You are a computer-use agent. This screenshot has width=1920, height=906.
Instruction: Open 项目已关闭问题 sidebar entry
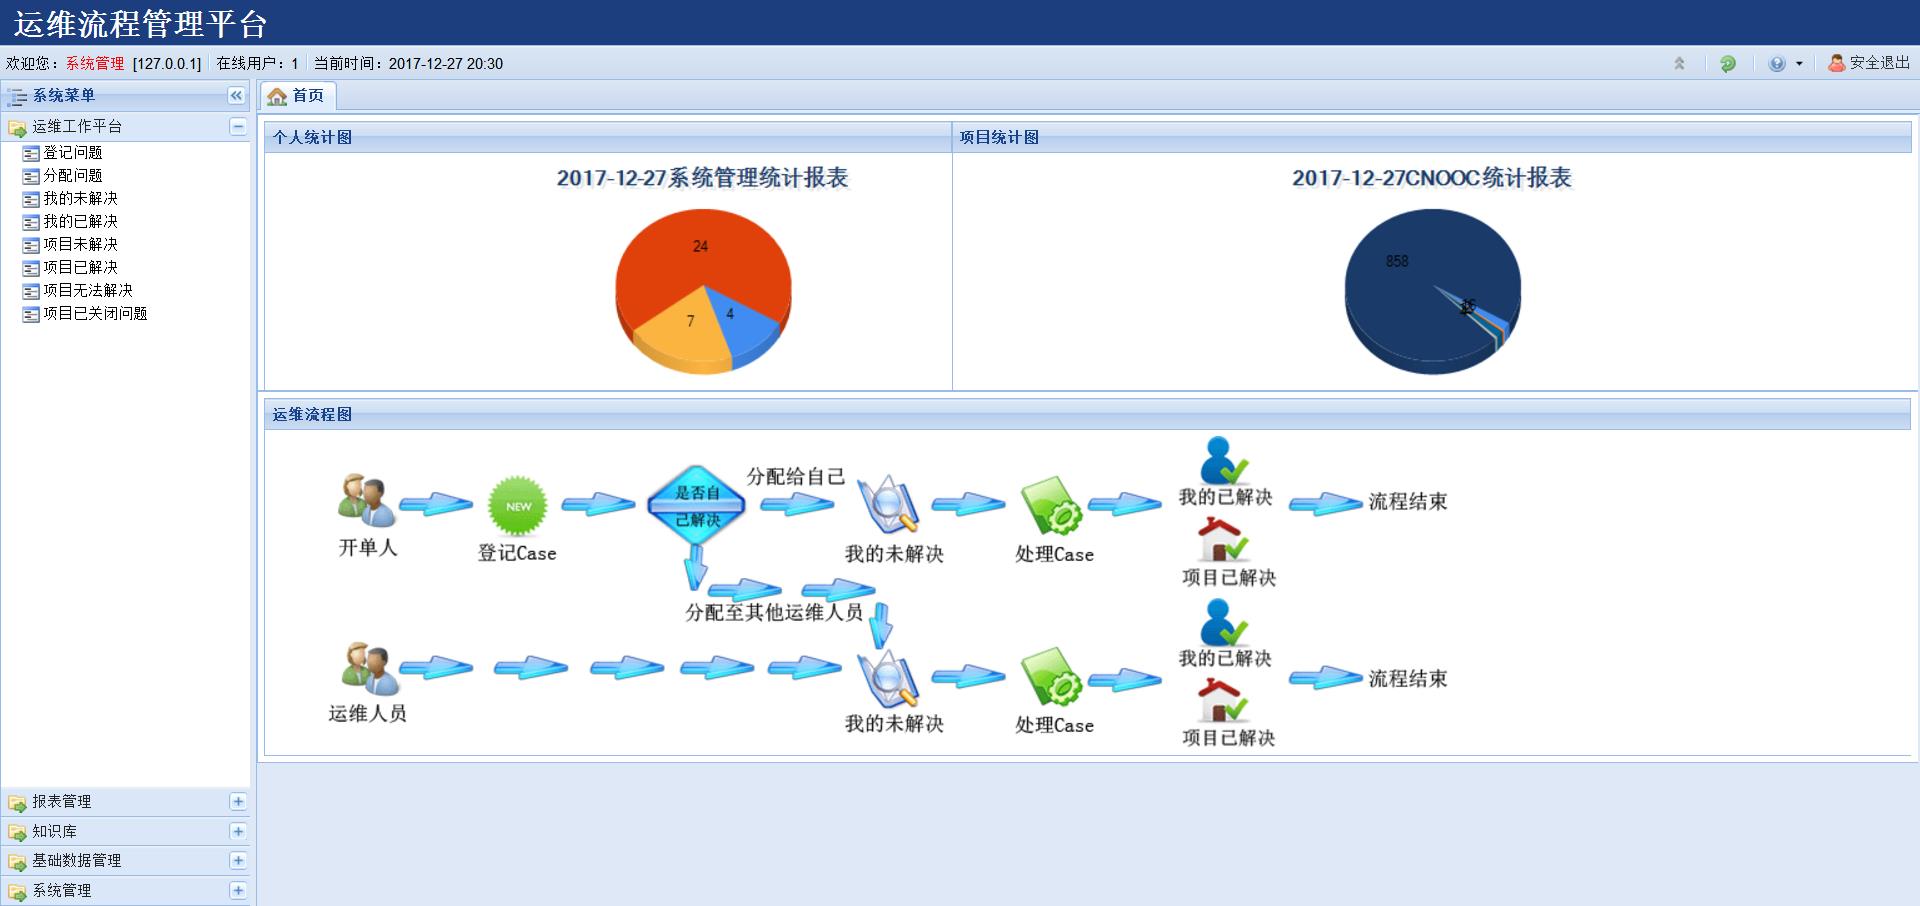95,314
